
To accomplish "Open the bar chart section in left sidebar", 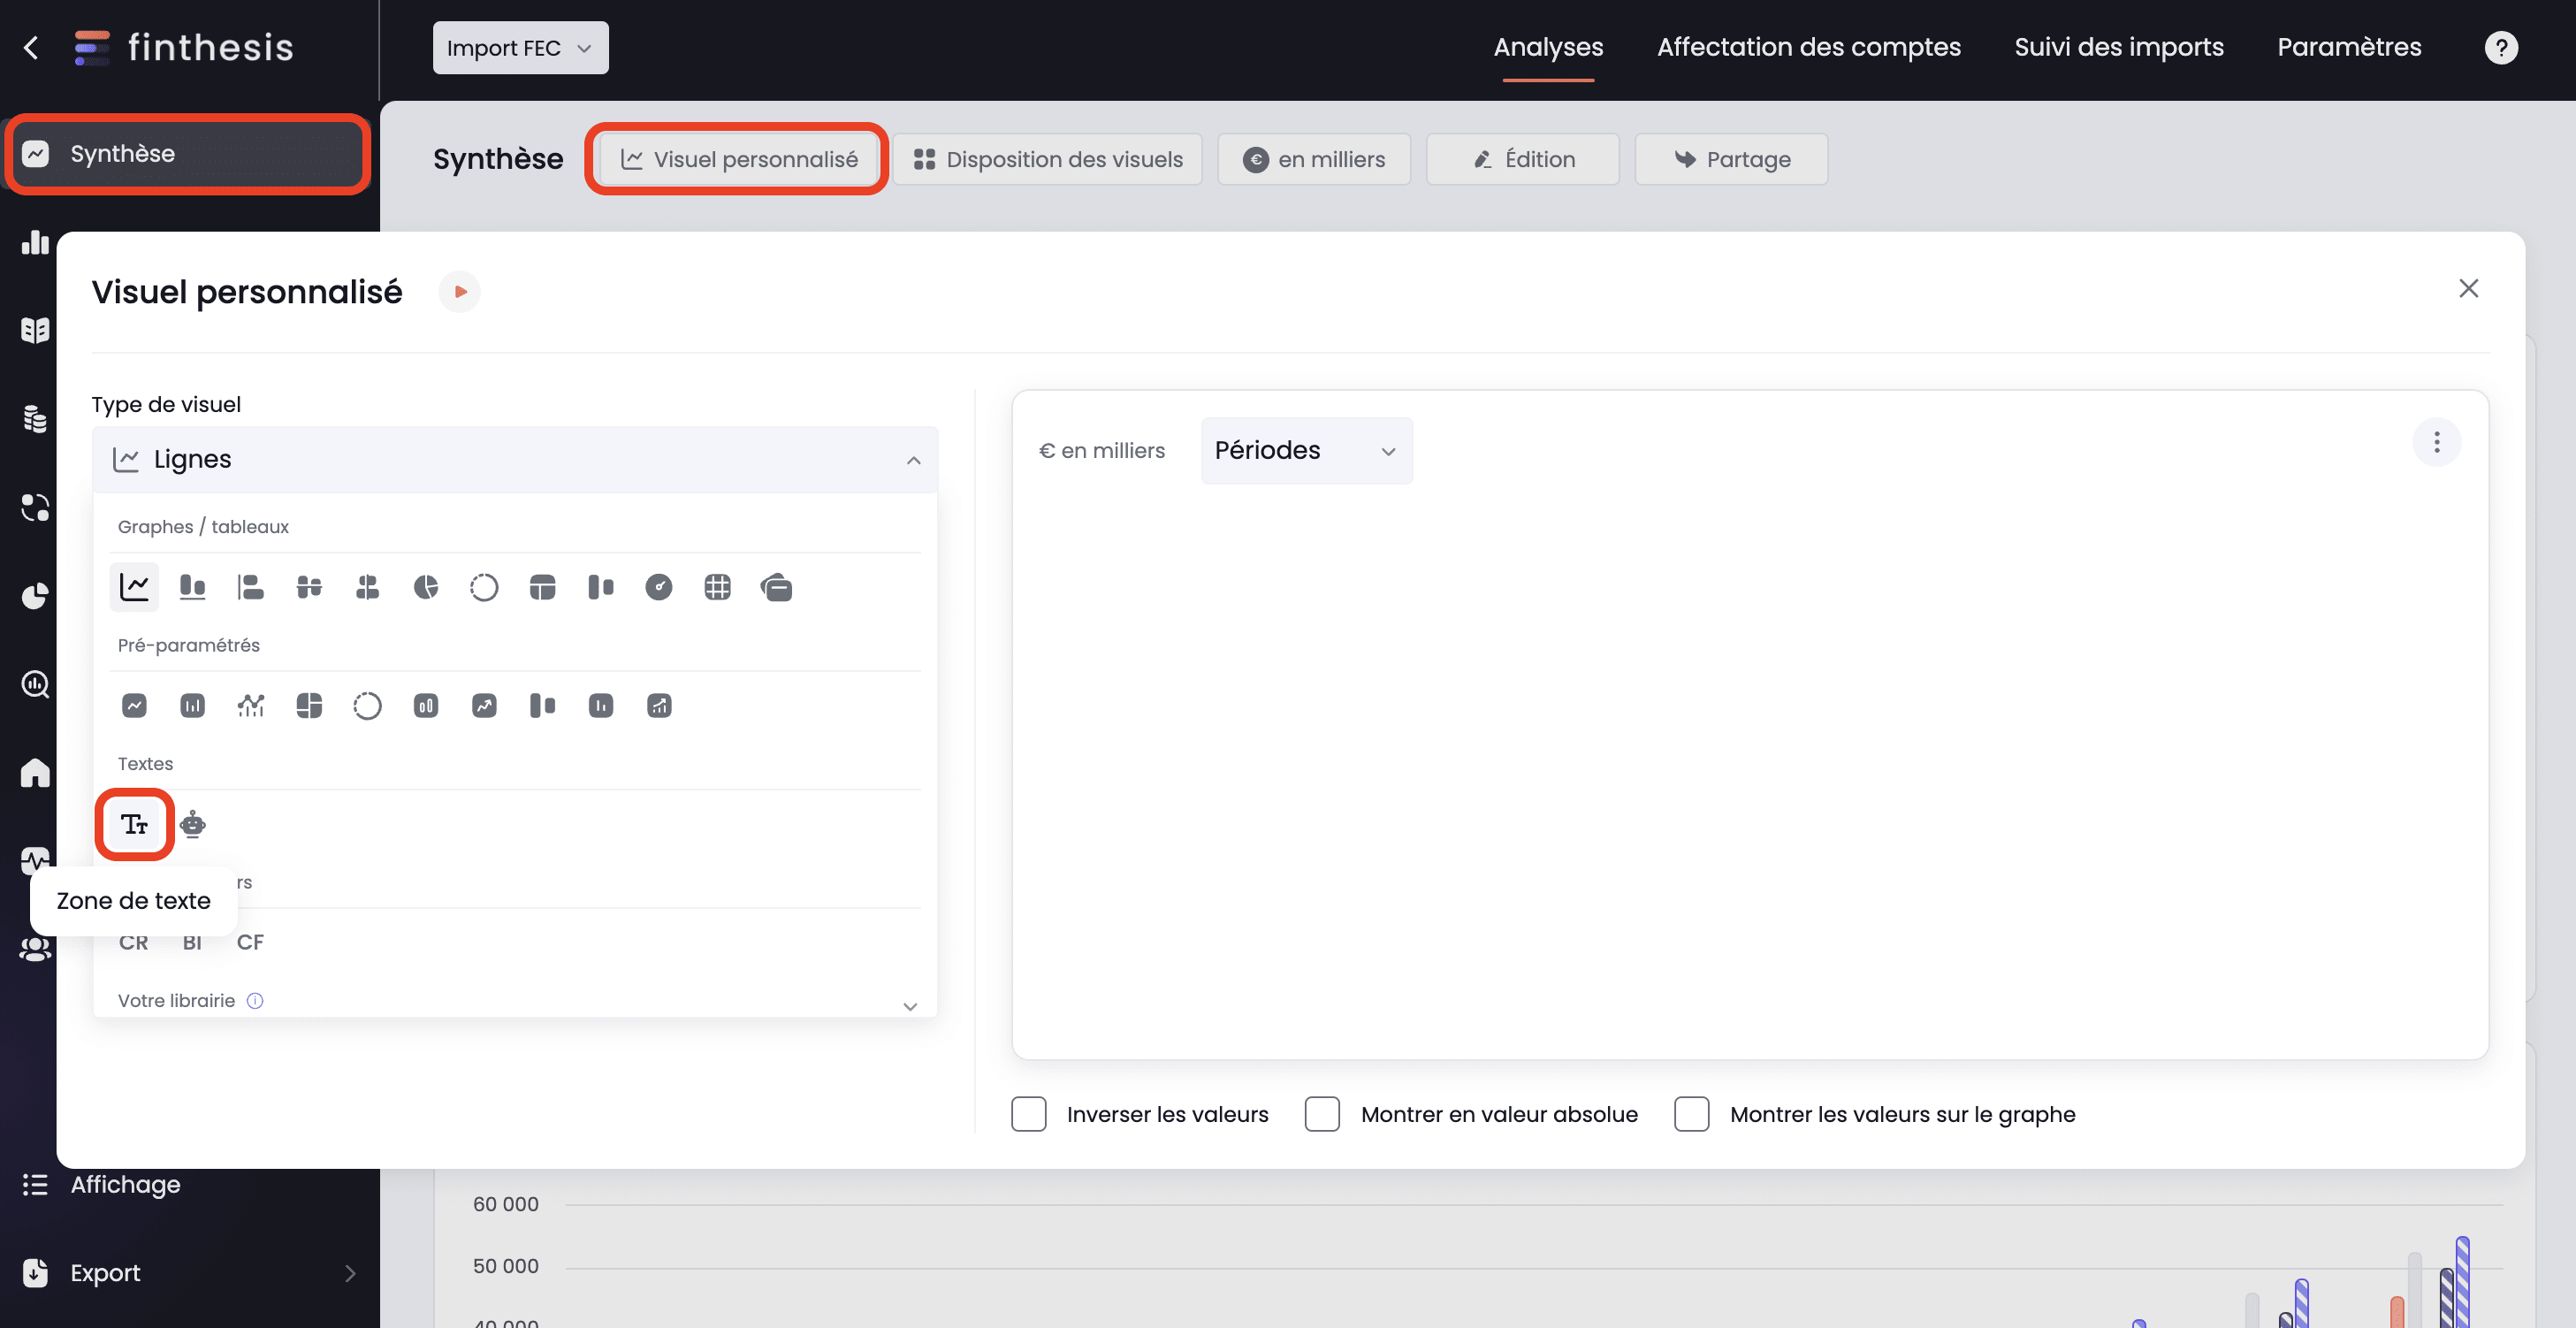I will point(35,242).
